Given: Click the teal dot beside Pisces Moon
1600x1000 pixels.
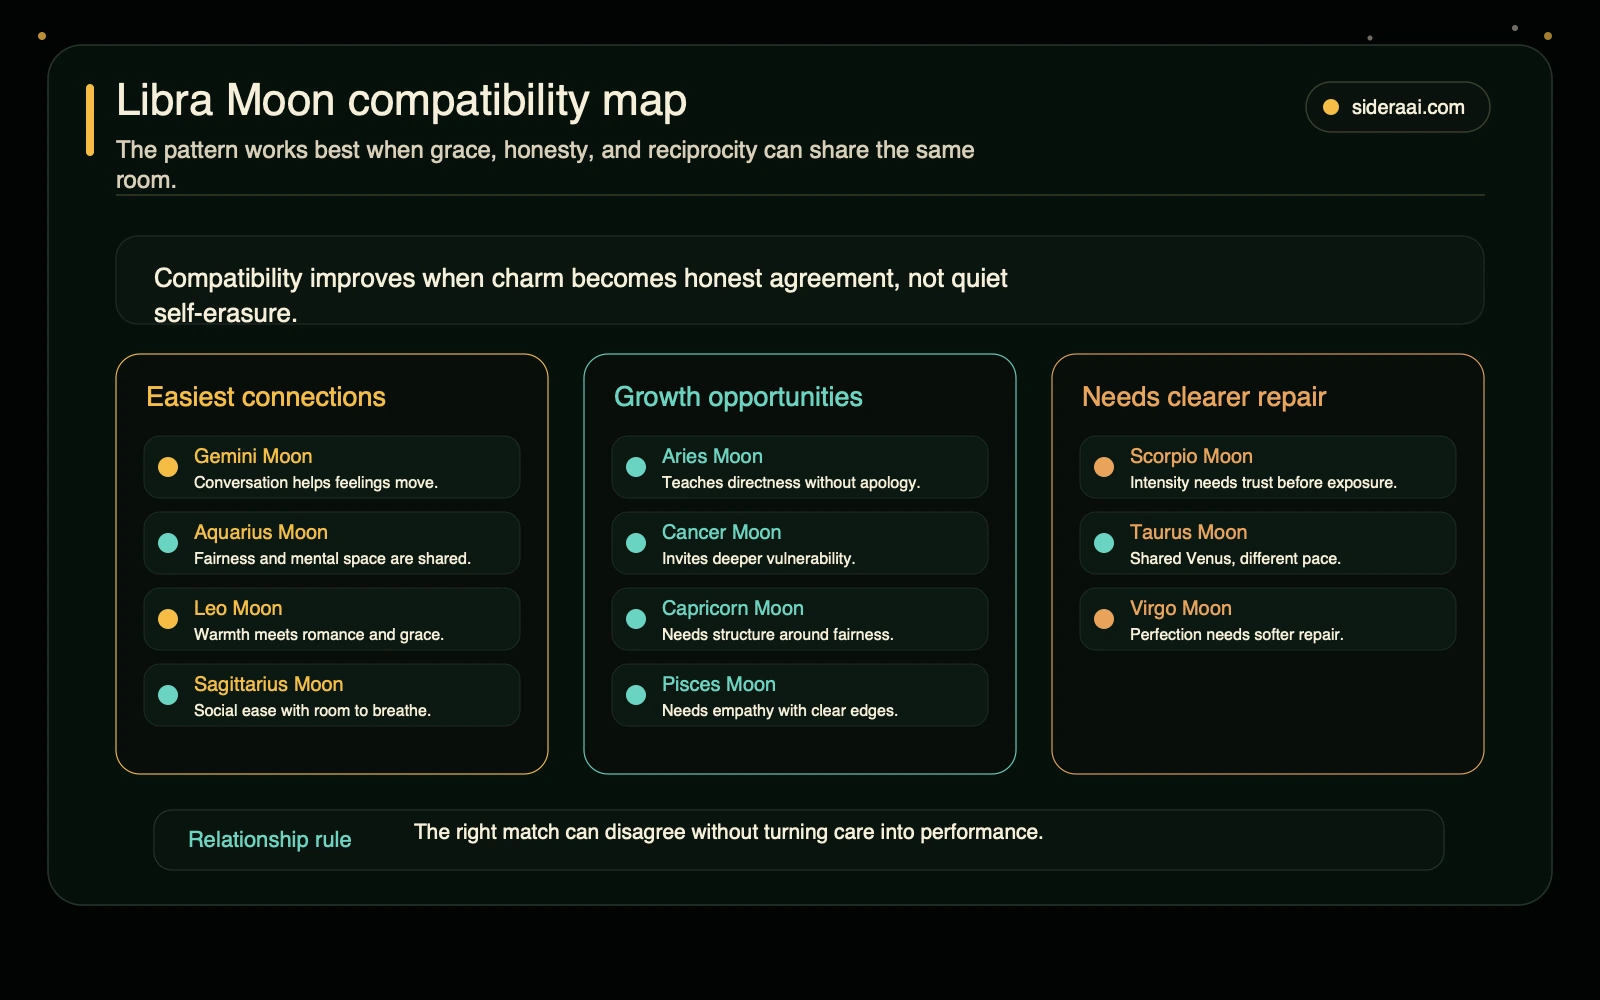Looking at the screenshot, I should [x=636, y=695].
